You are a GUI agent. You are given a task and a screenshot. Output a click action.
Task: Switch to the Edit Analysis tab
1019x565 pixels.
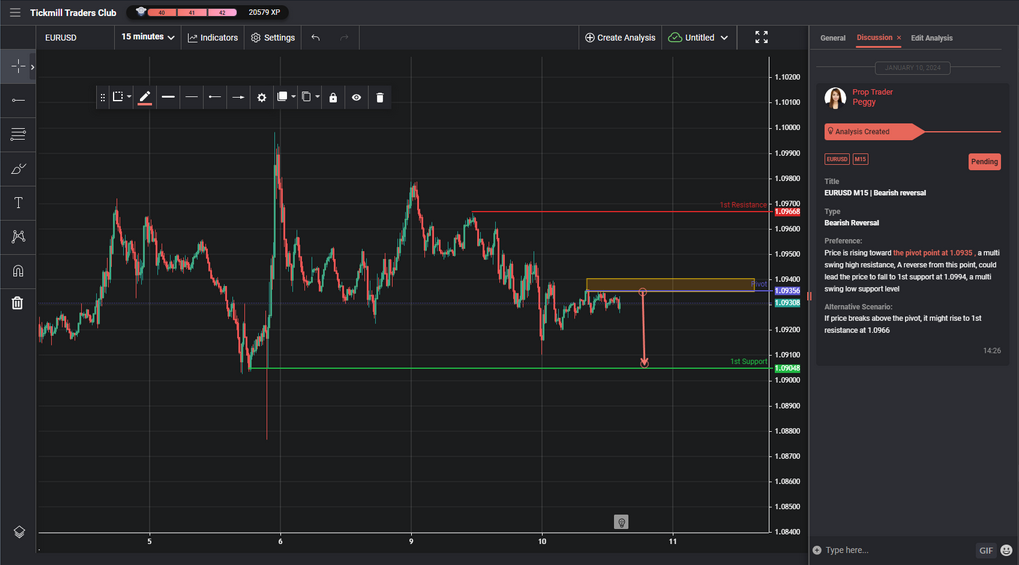click(931, 38)
